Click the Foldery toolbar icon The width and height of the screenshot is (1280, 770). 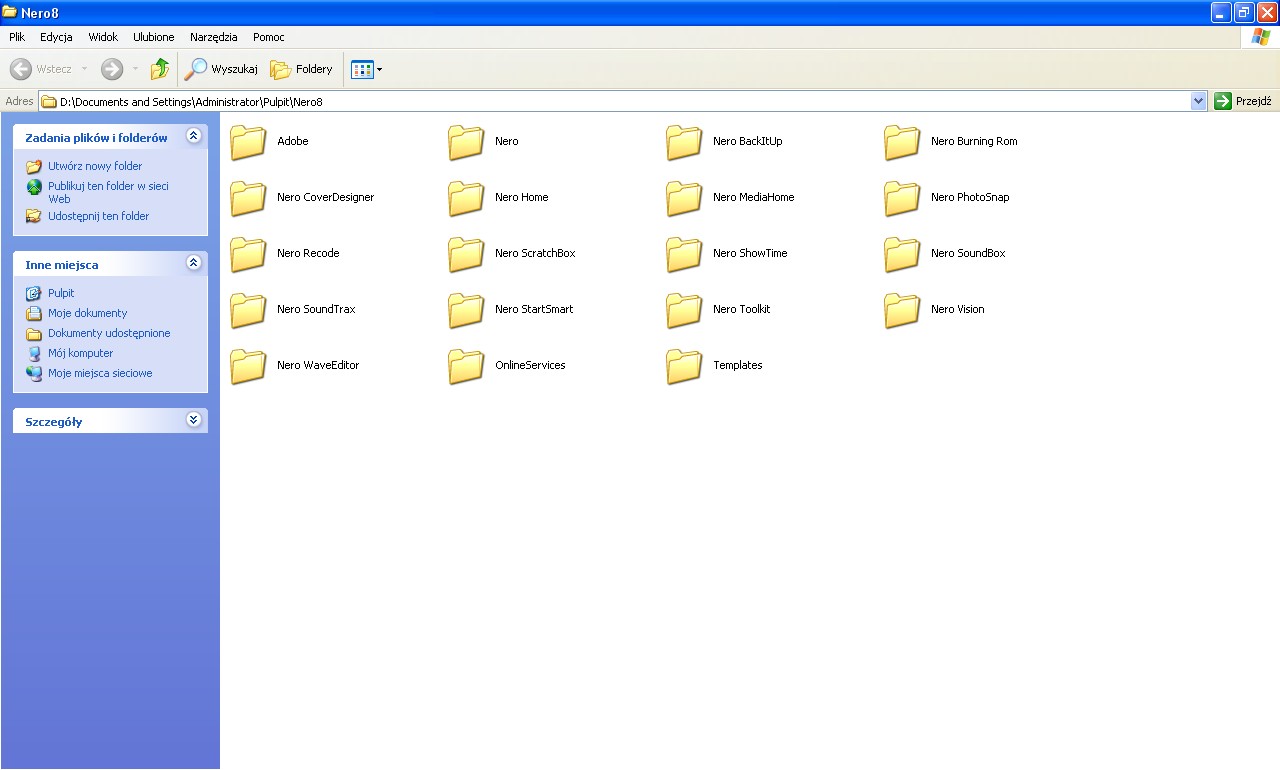[x=301, y=69]
